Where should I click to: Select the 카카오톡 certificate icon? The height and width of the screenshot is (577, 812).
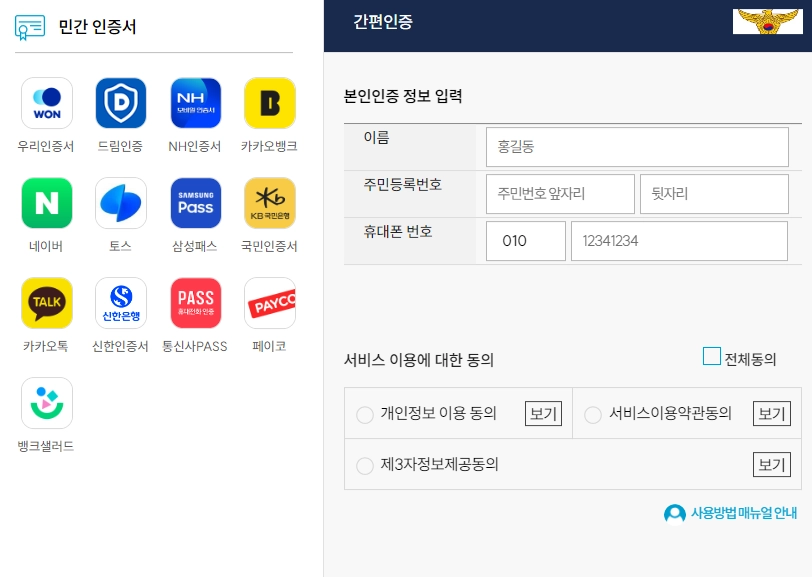pos(45,302)
